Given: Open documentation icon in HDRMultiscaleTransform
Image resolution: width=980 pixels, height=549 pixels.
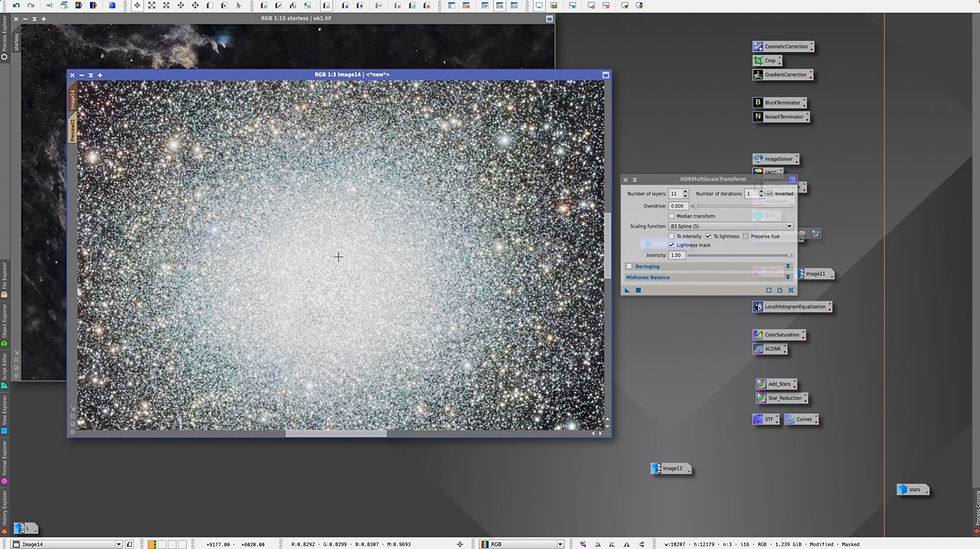Looking at the screenshot, I should click(780, 290).
